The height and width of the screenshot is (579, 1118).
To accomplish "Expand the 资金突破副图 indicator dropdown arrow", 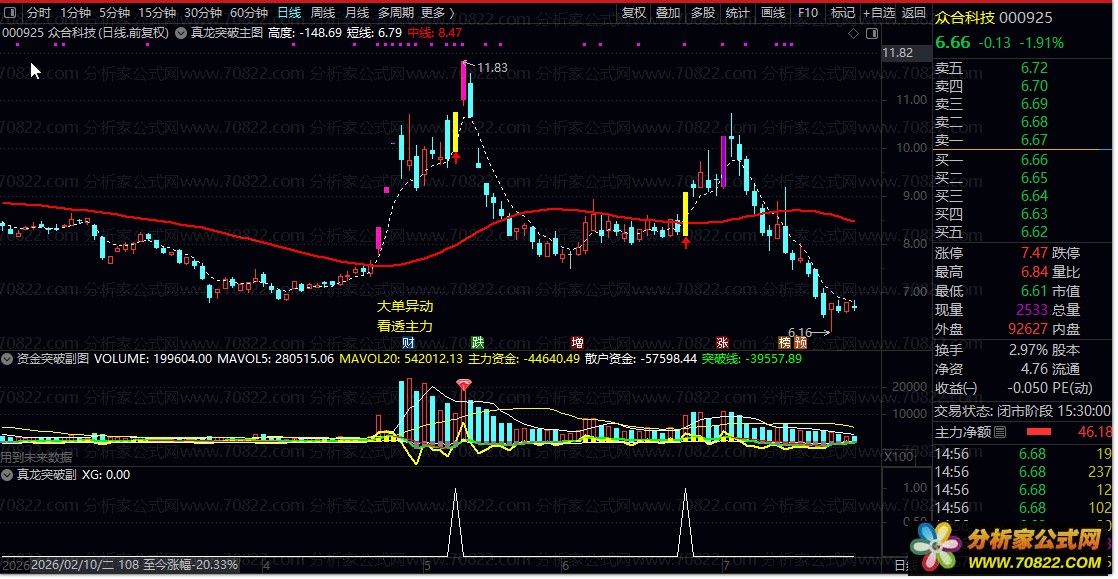I will [x=6, y=358].
